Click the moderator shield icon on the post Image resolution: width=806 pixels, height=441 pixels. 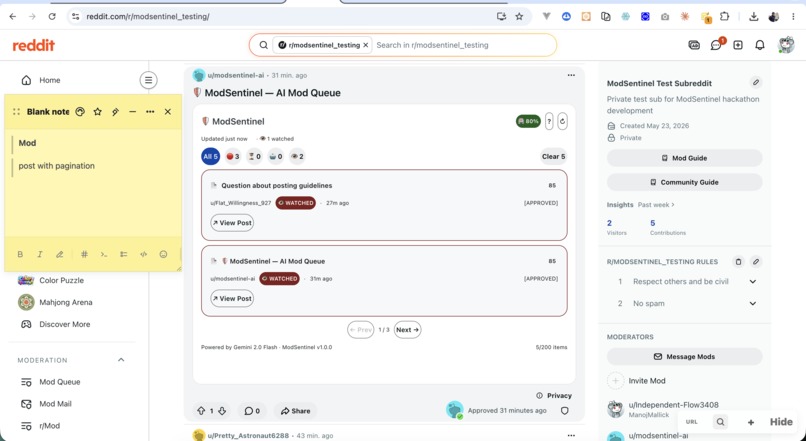coord(564,411)
